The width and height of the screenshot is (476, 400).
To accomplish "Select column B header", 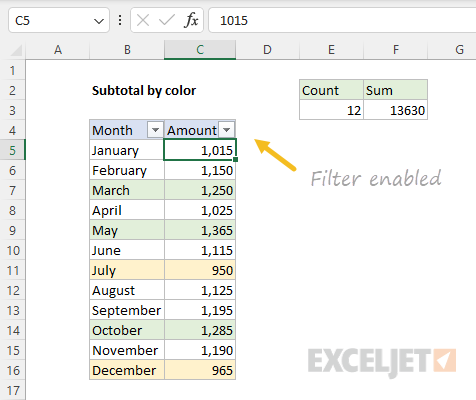I will [127, 50].
